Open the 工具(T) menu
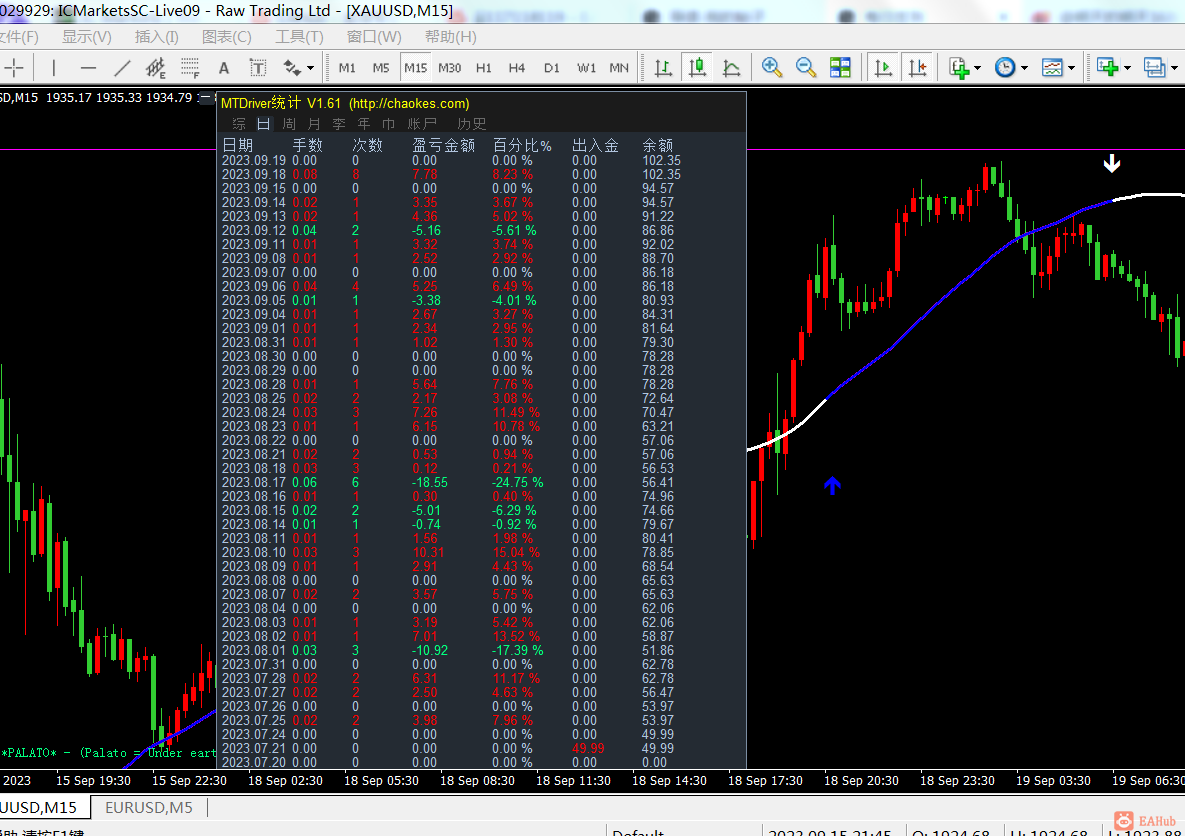Image resolution: width=1185 pixels, height=836 pixels. (299, 36)
